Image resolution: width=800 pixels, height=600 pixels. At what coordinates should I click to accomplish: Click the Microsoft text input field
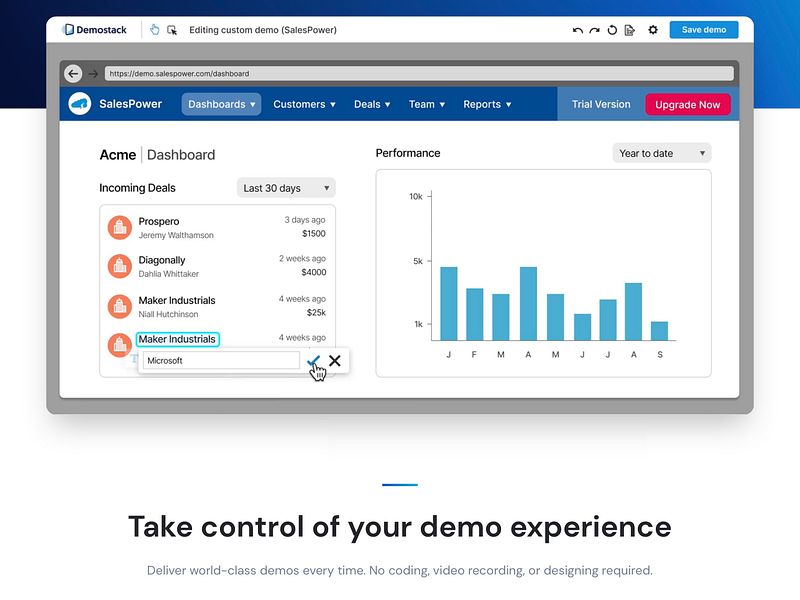[221, 360]
